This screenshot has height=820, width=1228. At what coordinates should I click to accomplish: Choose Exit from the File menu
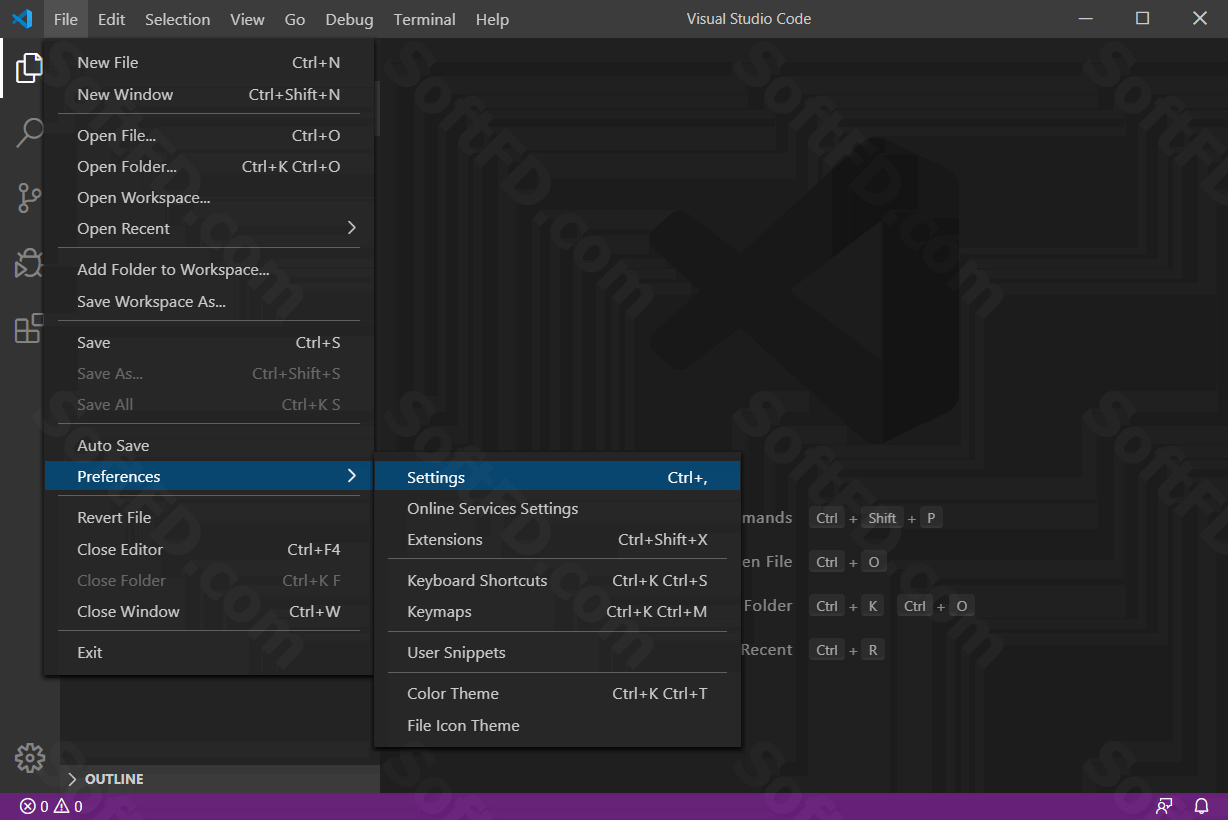point(209,652)
